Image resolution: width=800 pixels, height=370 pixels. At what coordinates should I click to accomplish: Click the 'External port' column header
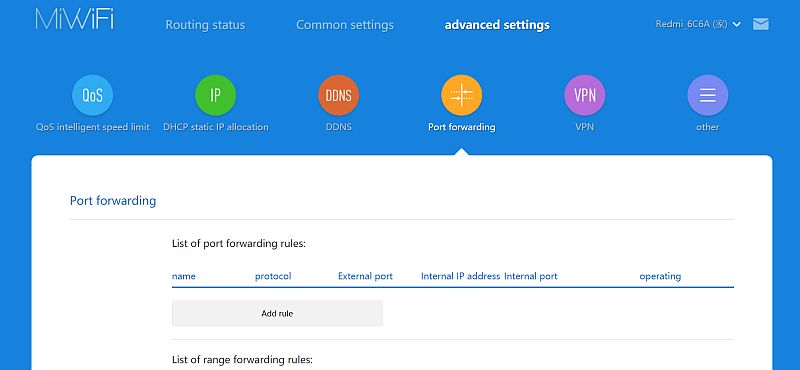[x=365, y=276]
